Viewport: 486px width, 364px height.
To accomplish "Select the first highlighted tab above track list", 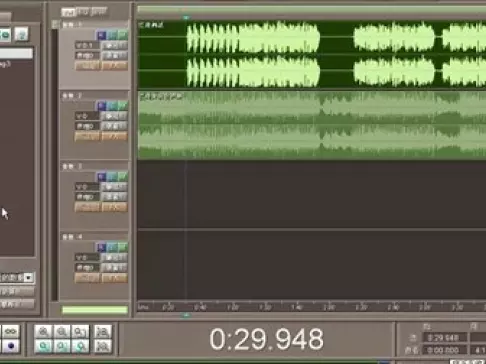I will (68, 13).
